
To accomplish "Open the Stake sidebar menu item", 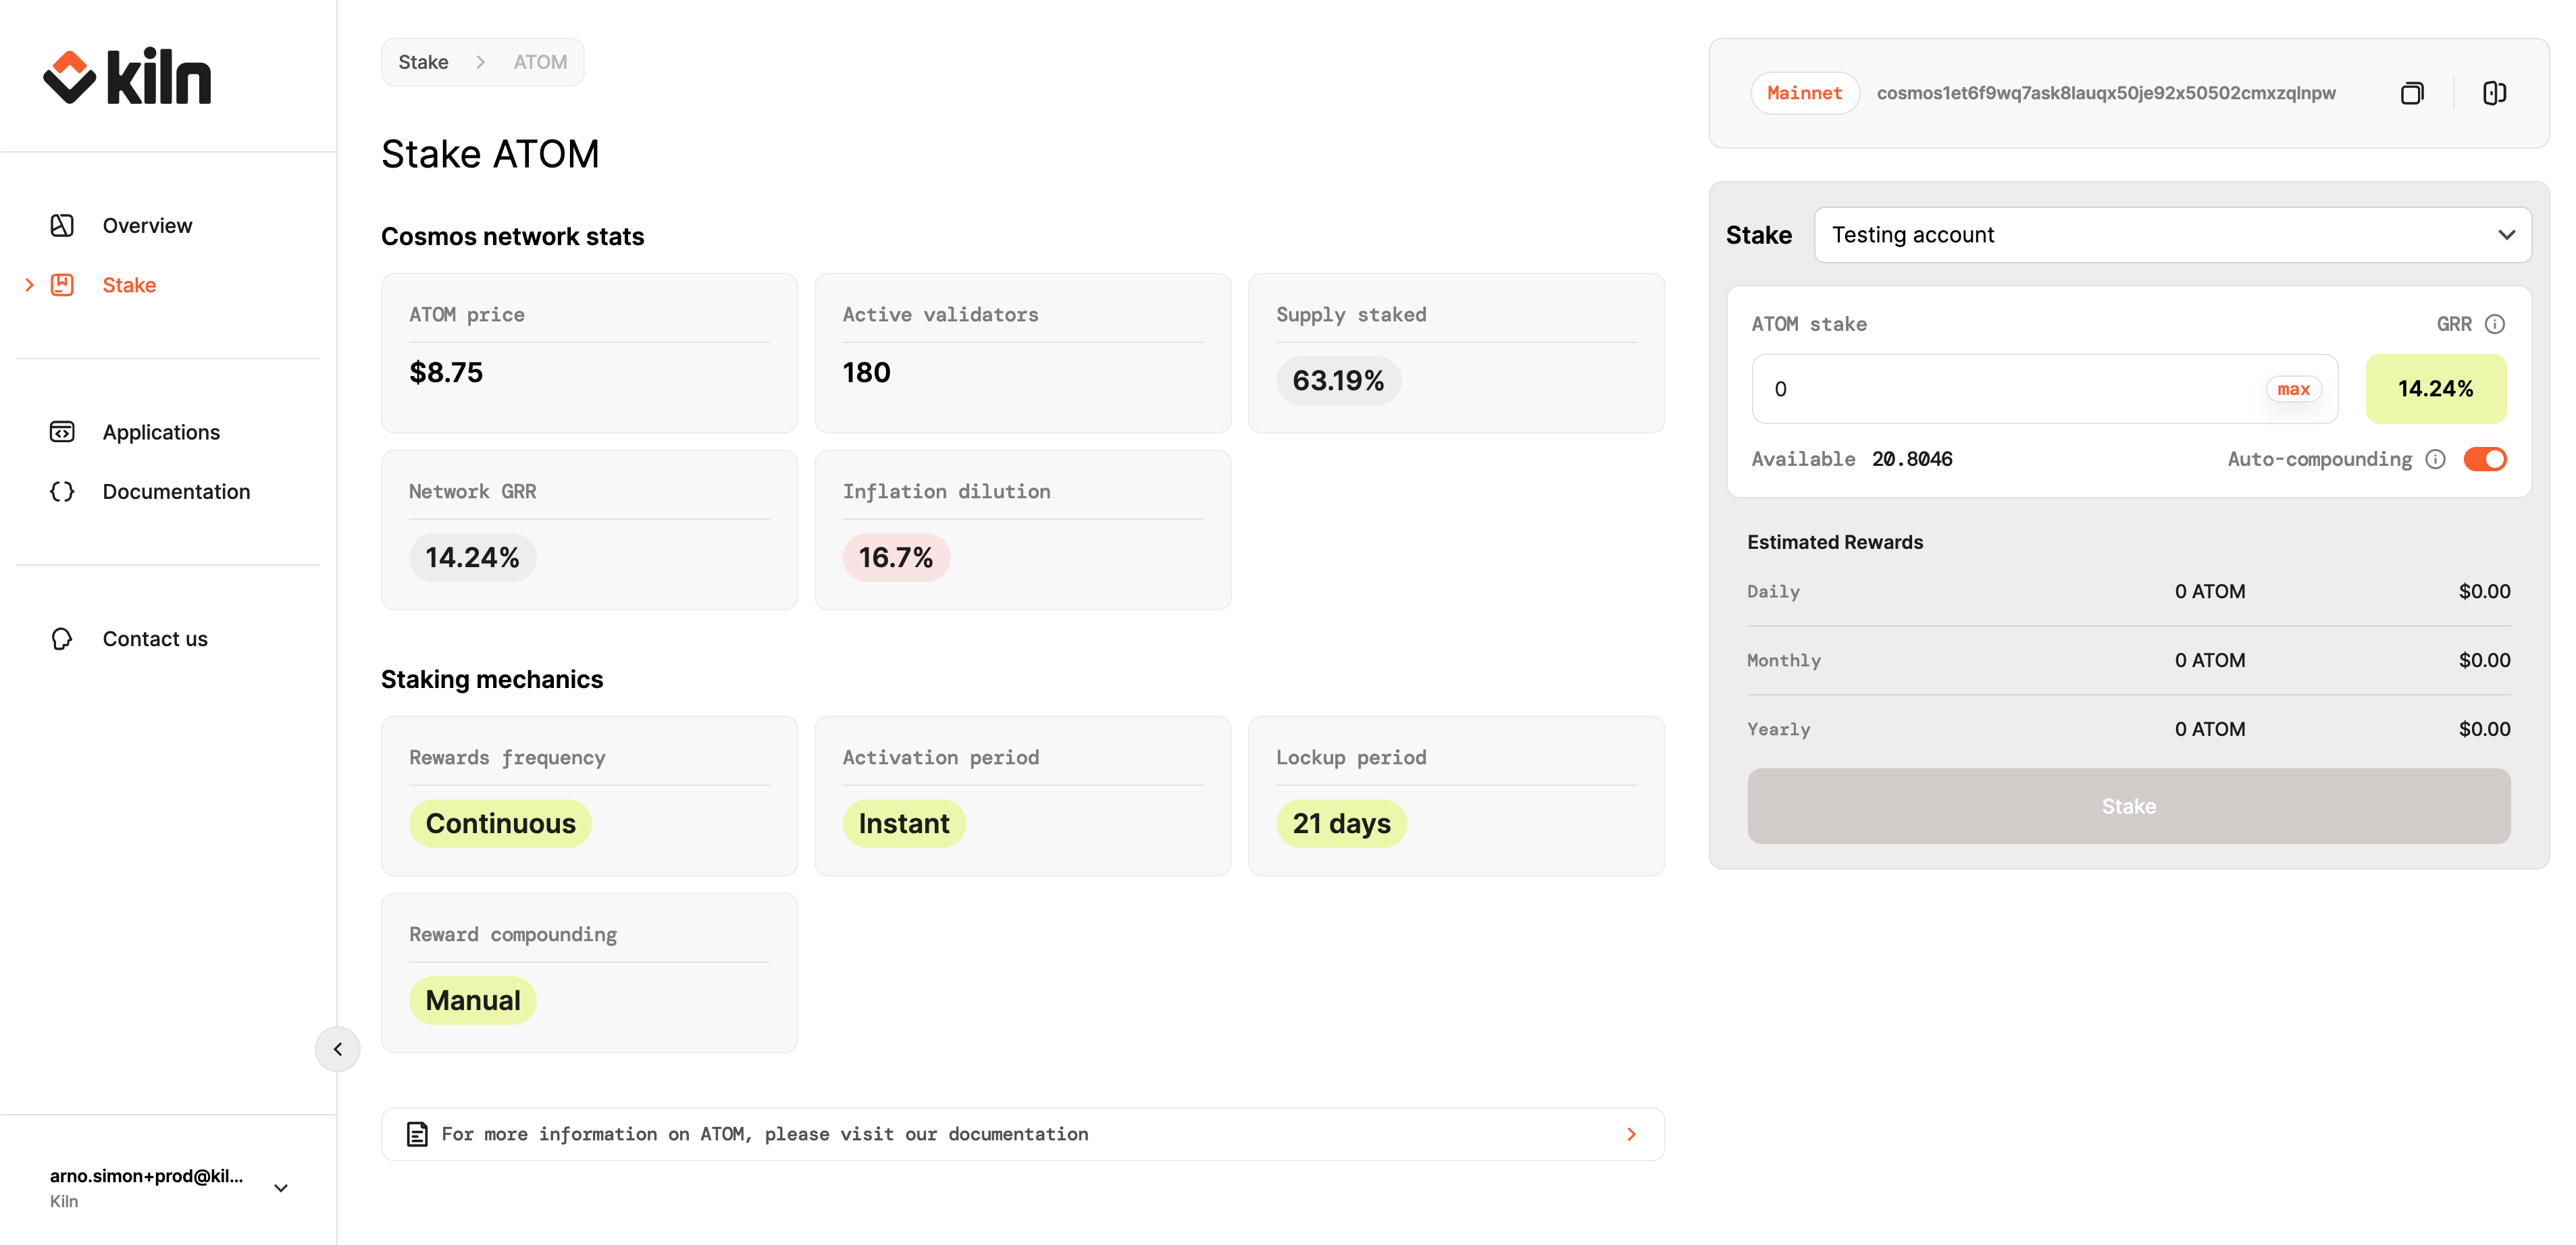I will 129,285.
